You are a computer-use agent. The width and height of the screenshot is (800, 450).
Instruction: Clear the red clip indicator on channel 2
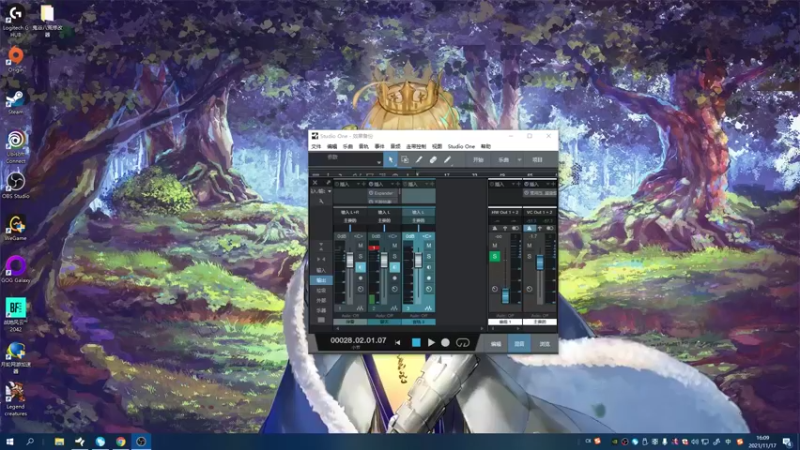point(373,247)
